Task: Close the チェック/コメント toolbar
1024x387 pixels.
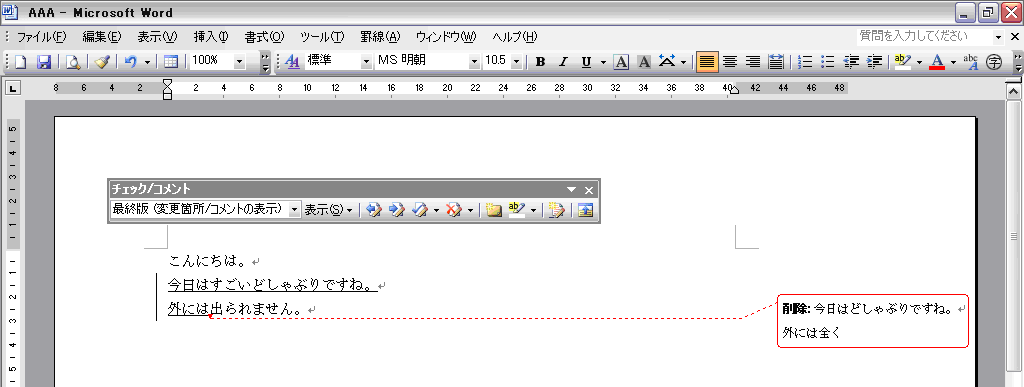Action: [588, 190]
